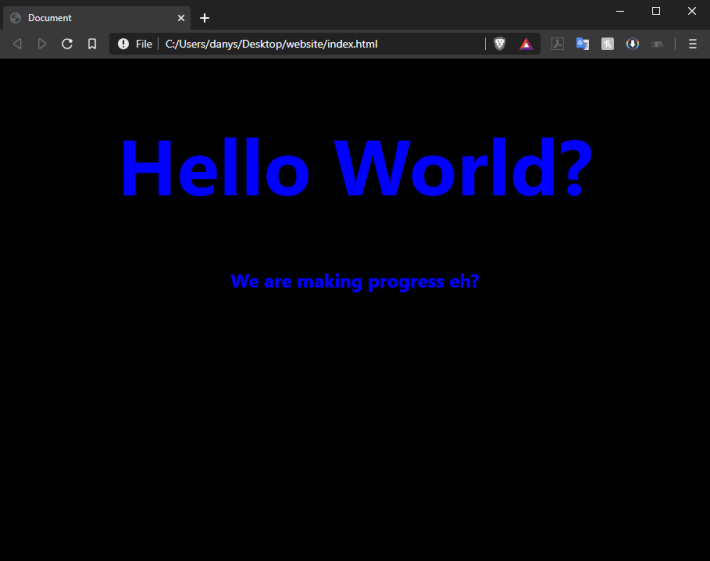Open a new tab with the plus button
Viewport: 710px width, 561px height.
[x=205, y=18]
